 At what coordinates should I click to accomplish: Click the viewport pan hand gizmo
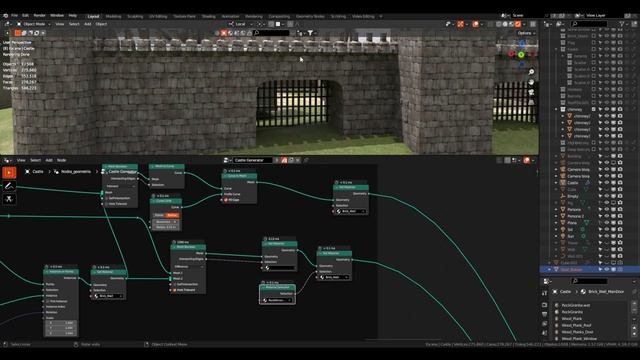tap(531, 82)
